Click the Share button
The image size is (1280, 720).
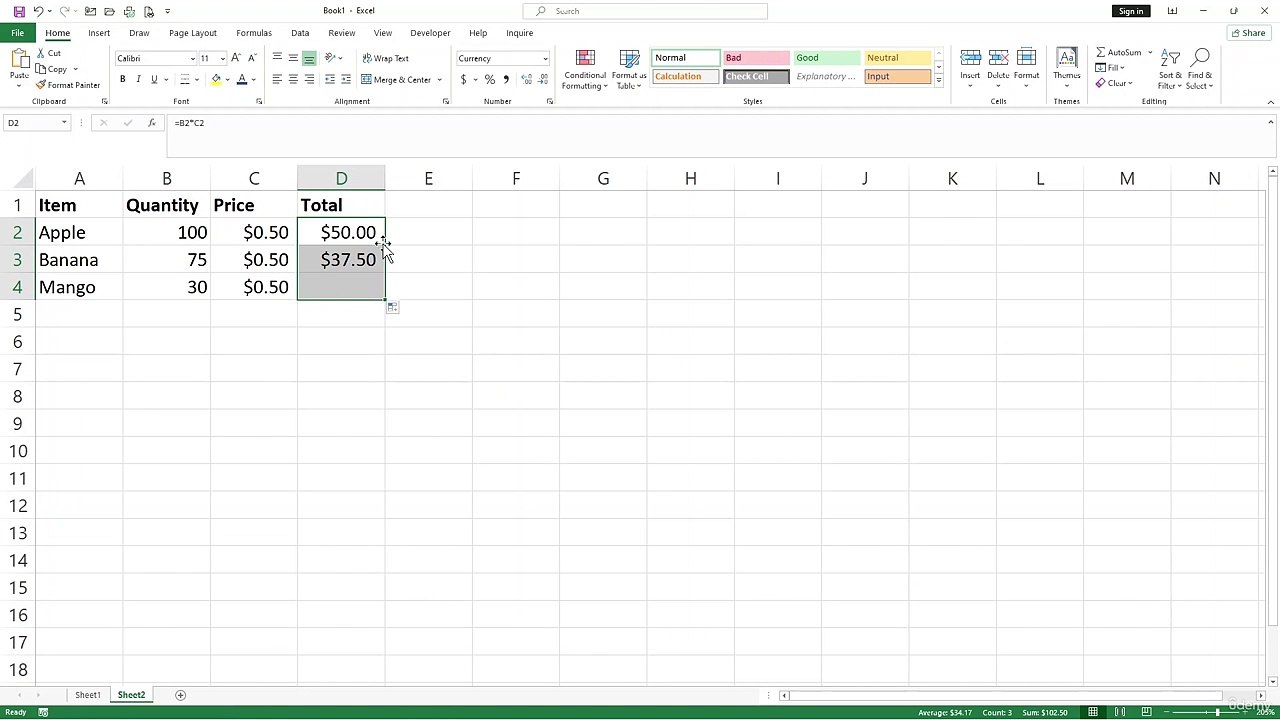coord(1248,33)
